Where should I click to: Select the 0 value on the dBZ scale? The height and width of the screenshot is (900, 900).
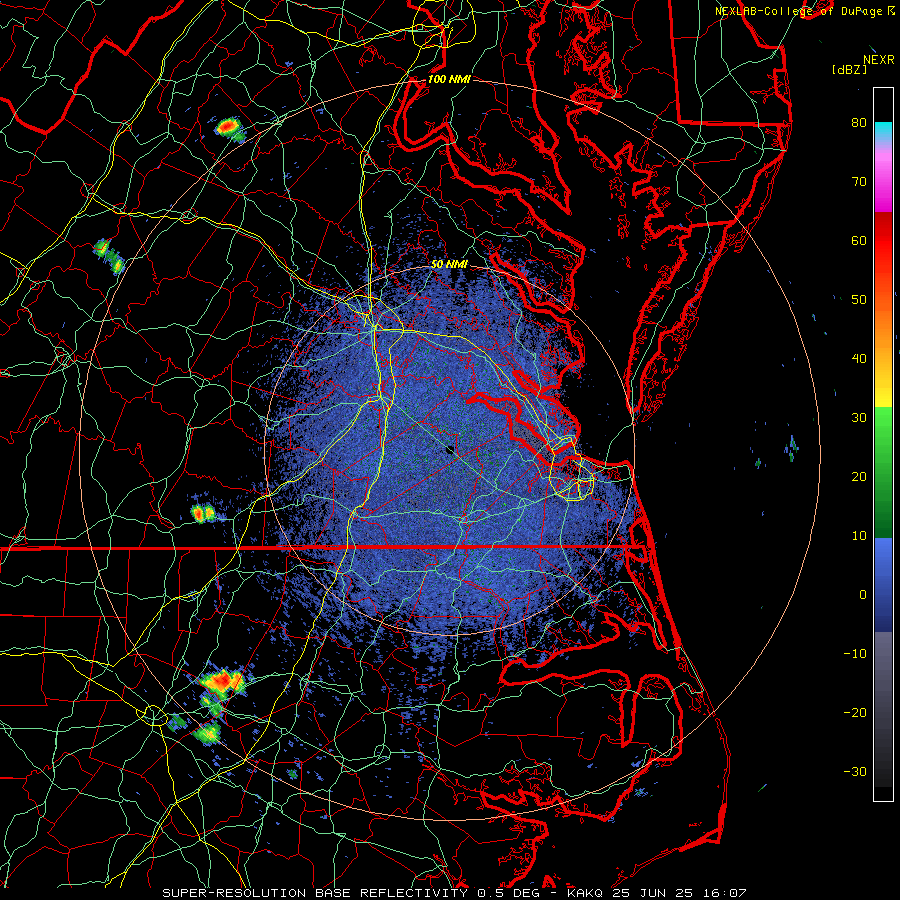[863, 595]
